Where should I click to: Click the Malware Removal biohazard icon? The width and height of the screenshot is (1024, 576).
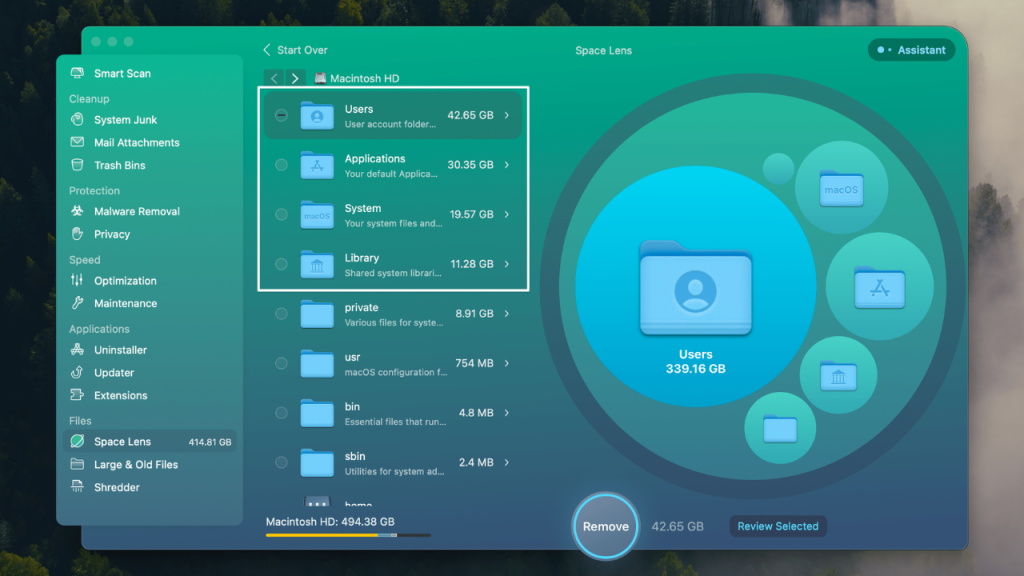pyautogui.click(x=77, y=212)
